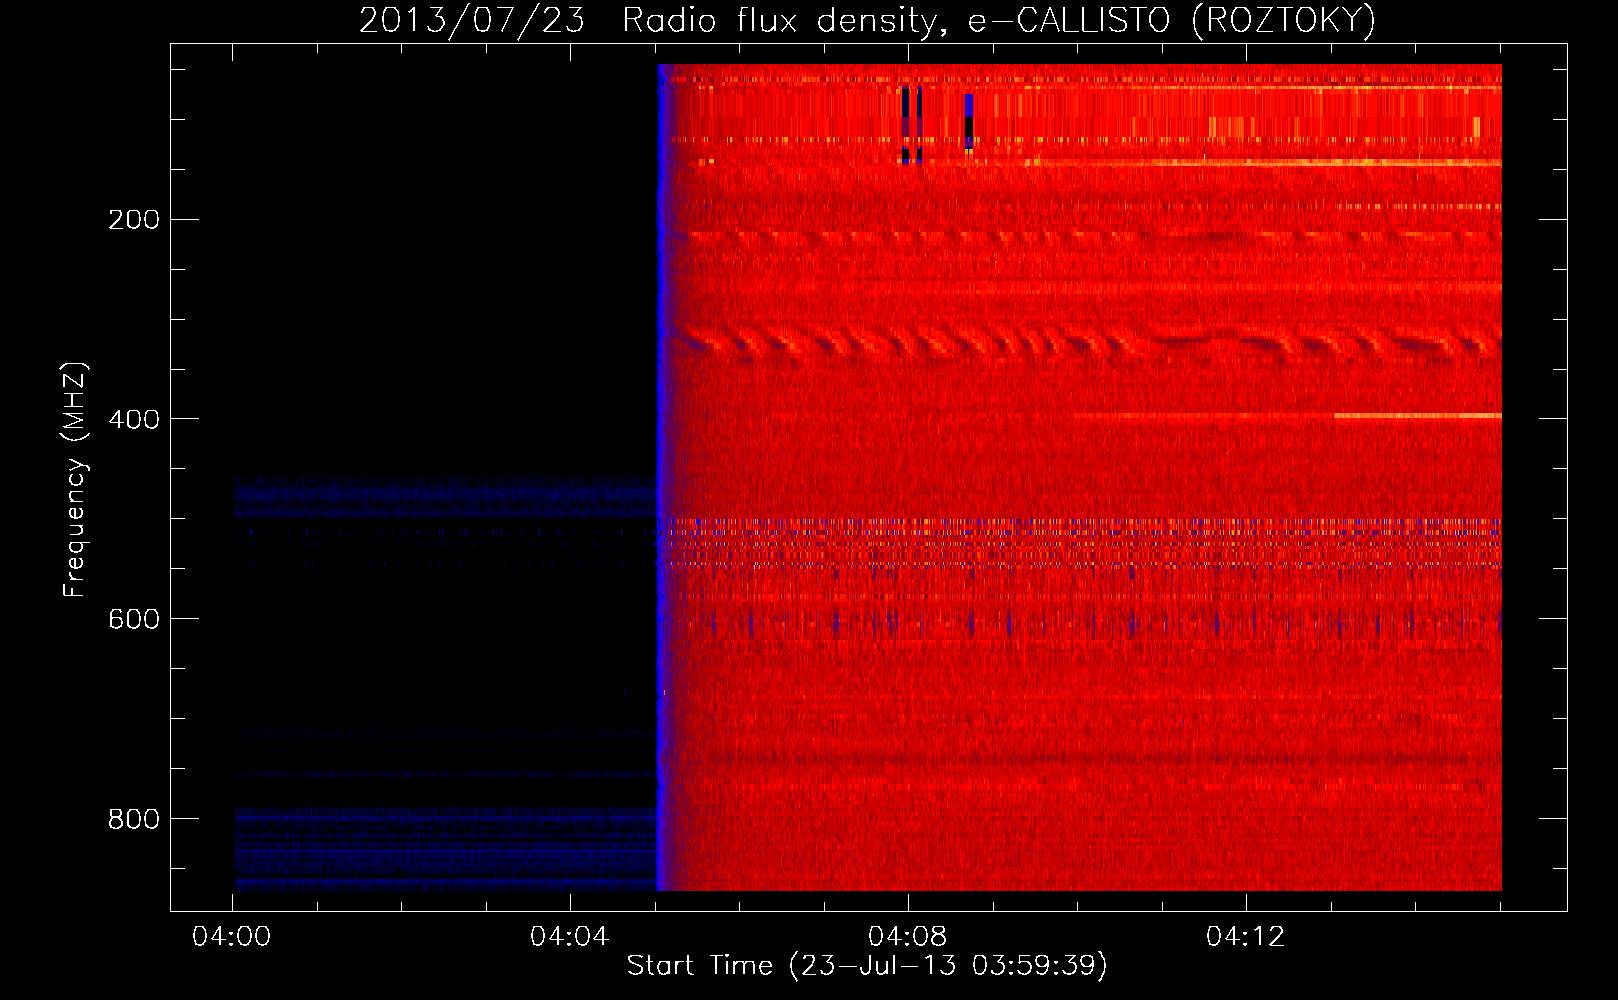Image resolution: width=1618 pixels, height=1000 pixels.
Task: Click the plot title '2013/07/23 Radio flux density'
Action: pyautogui.click(x=867, y=20)
